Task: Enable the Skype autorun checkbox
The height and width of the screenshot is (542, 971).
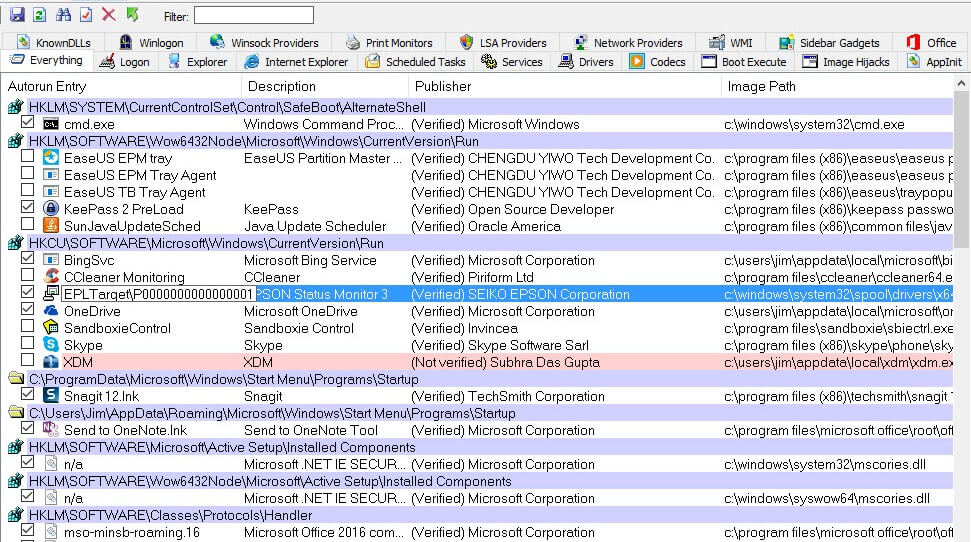Action: click(27, 343)
